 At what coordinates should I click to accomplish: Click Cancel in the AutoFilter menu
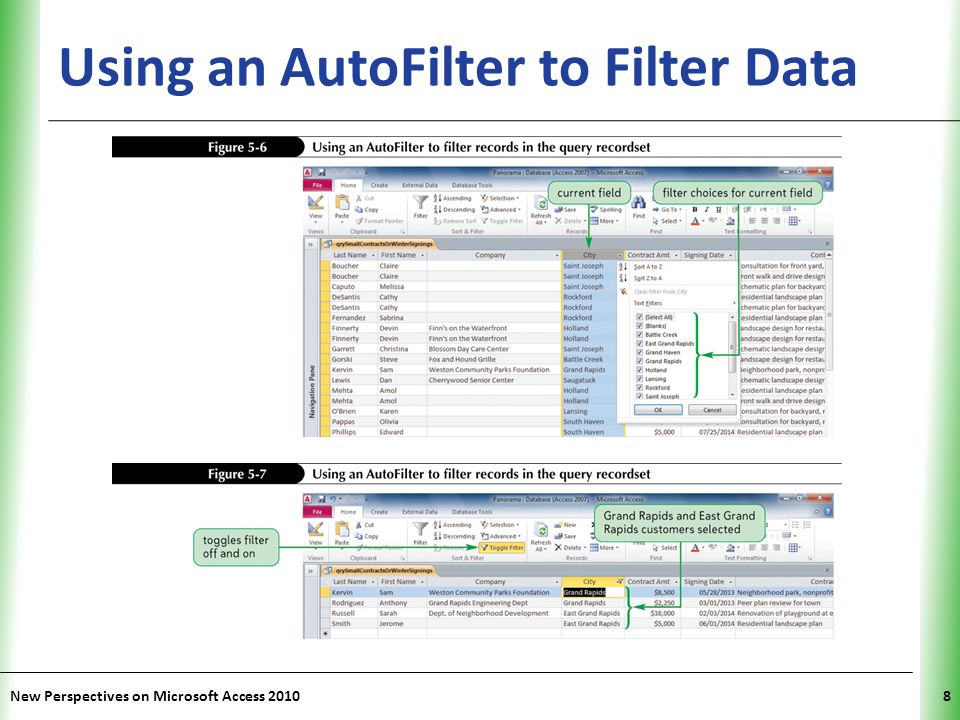click(x=712, y=410)
